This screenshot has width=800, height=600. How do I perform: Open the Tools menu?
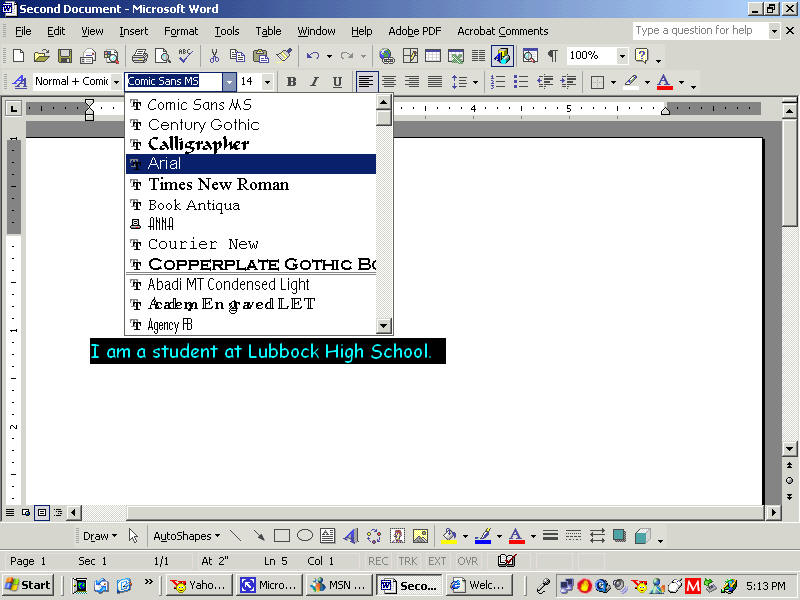pyautogui.click(x=227, y=31)
